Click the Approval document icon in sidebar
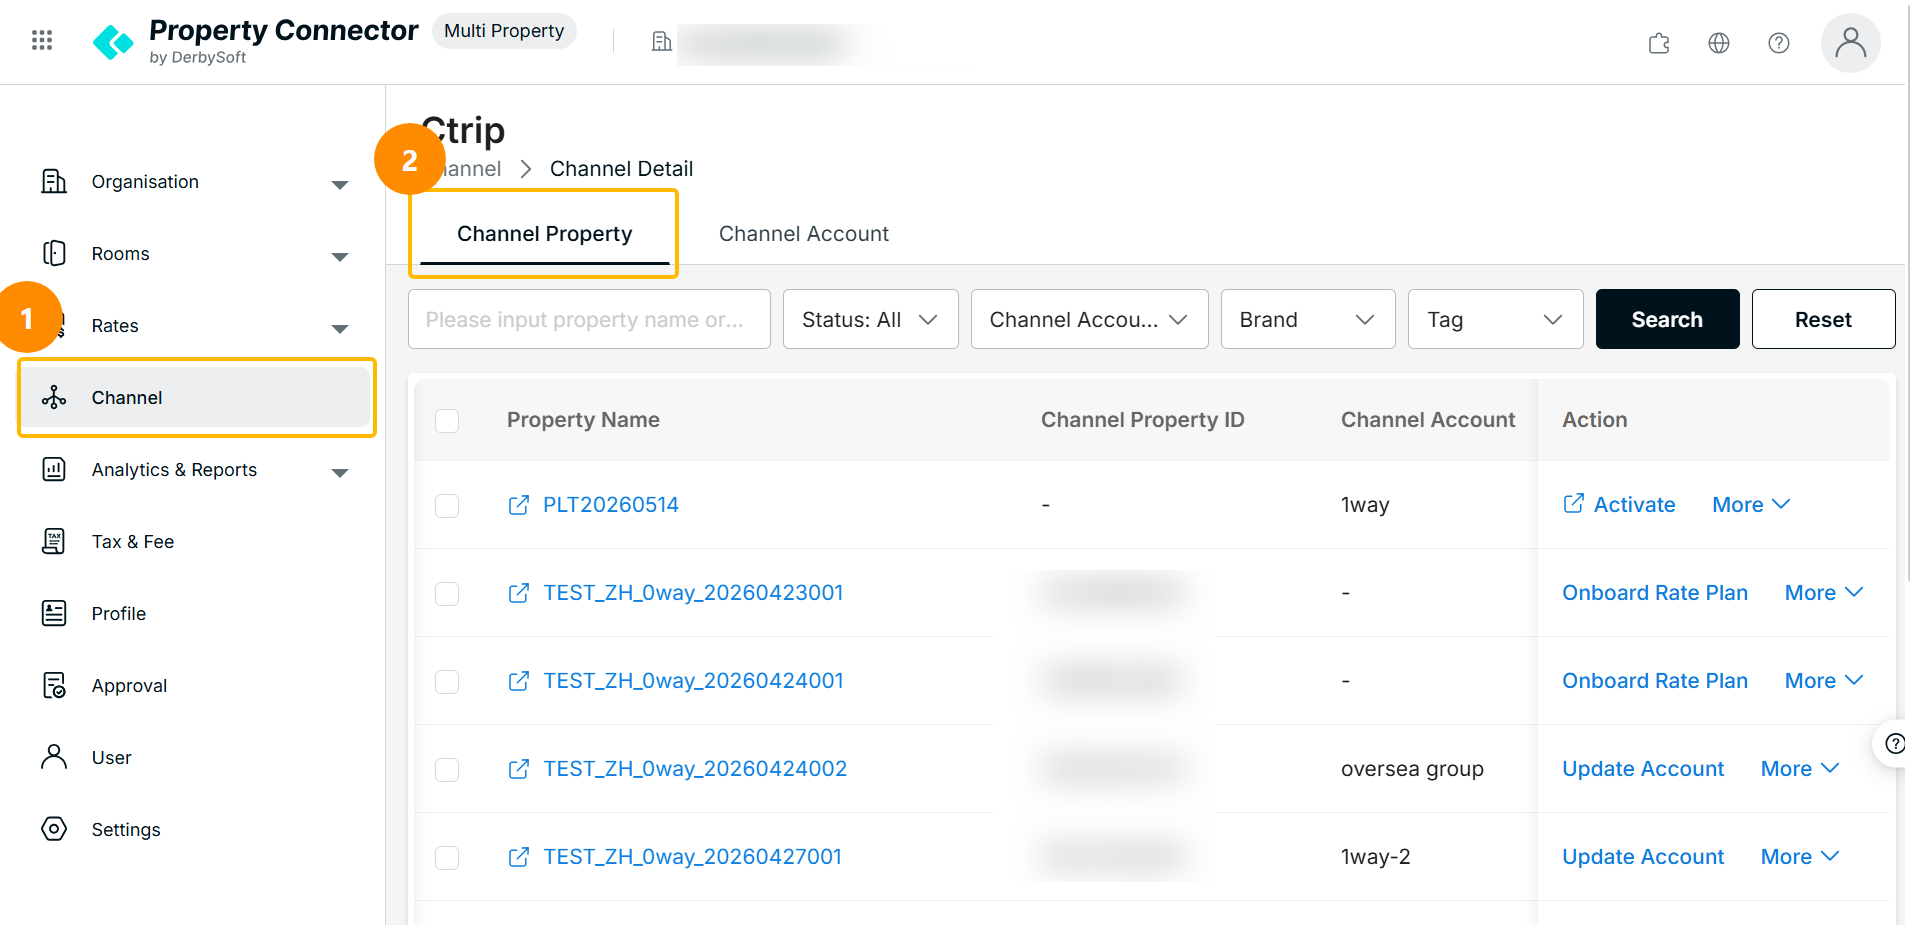 [54, 685]
